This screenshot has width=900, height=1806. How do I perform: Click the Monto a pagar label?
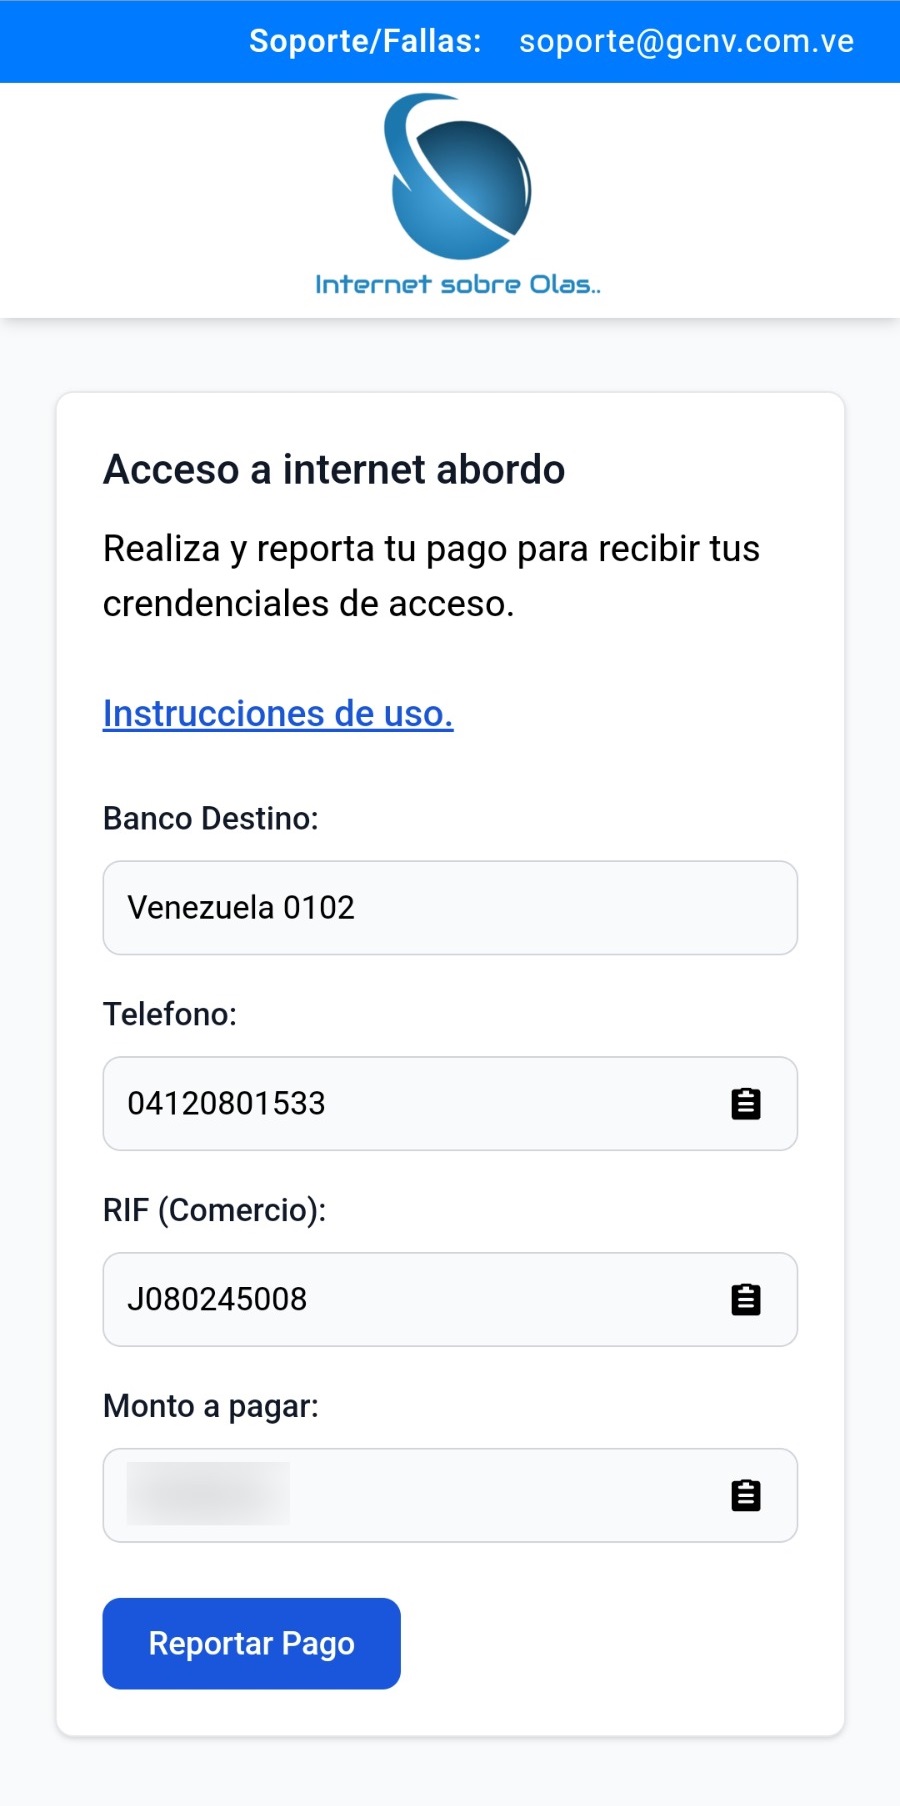pos(211,1406)
